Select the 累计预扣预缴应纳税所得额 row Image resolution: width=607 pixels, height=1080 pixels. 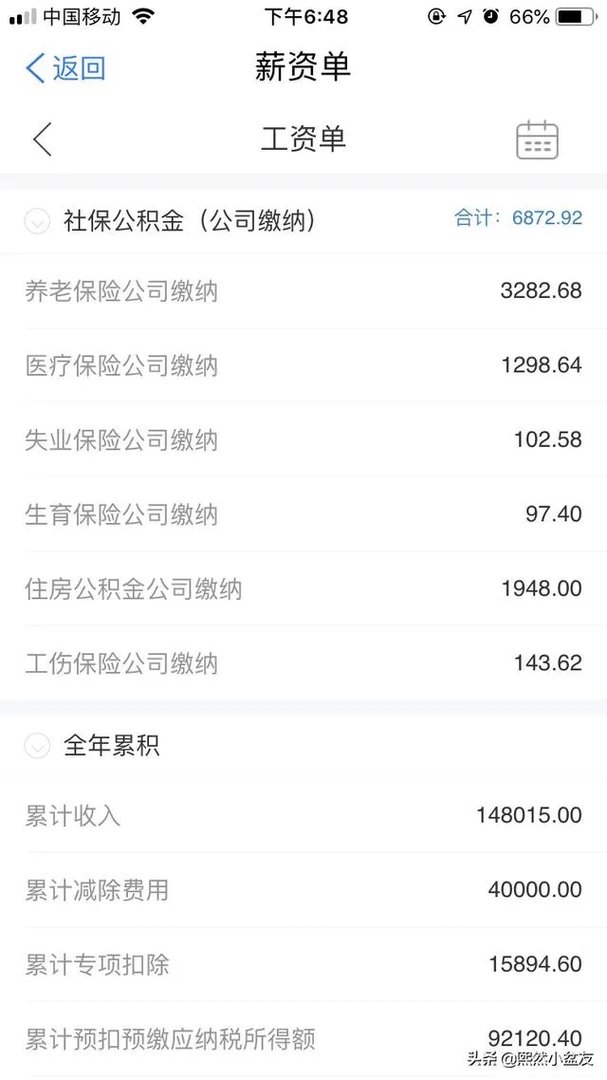[x=303, y=1040]
